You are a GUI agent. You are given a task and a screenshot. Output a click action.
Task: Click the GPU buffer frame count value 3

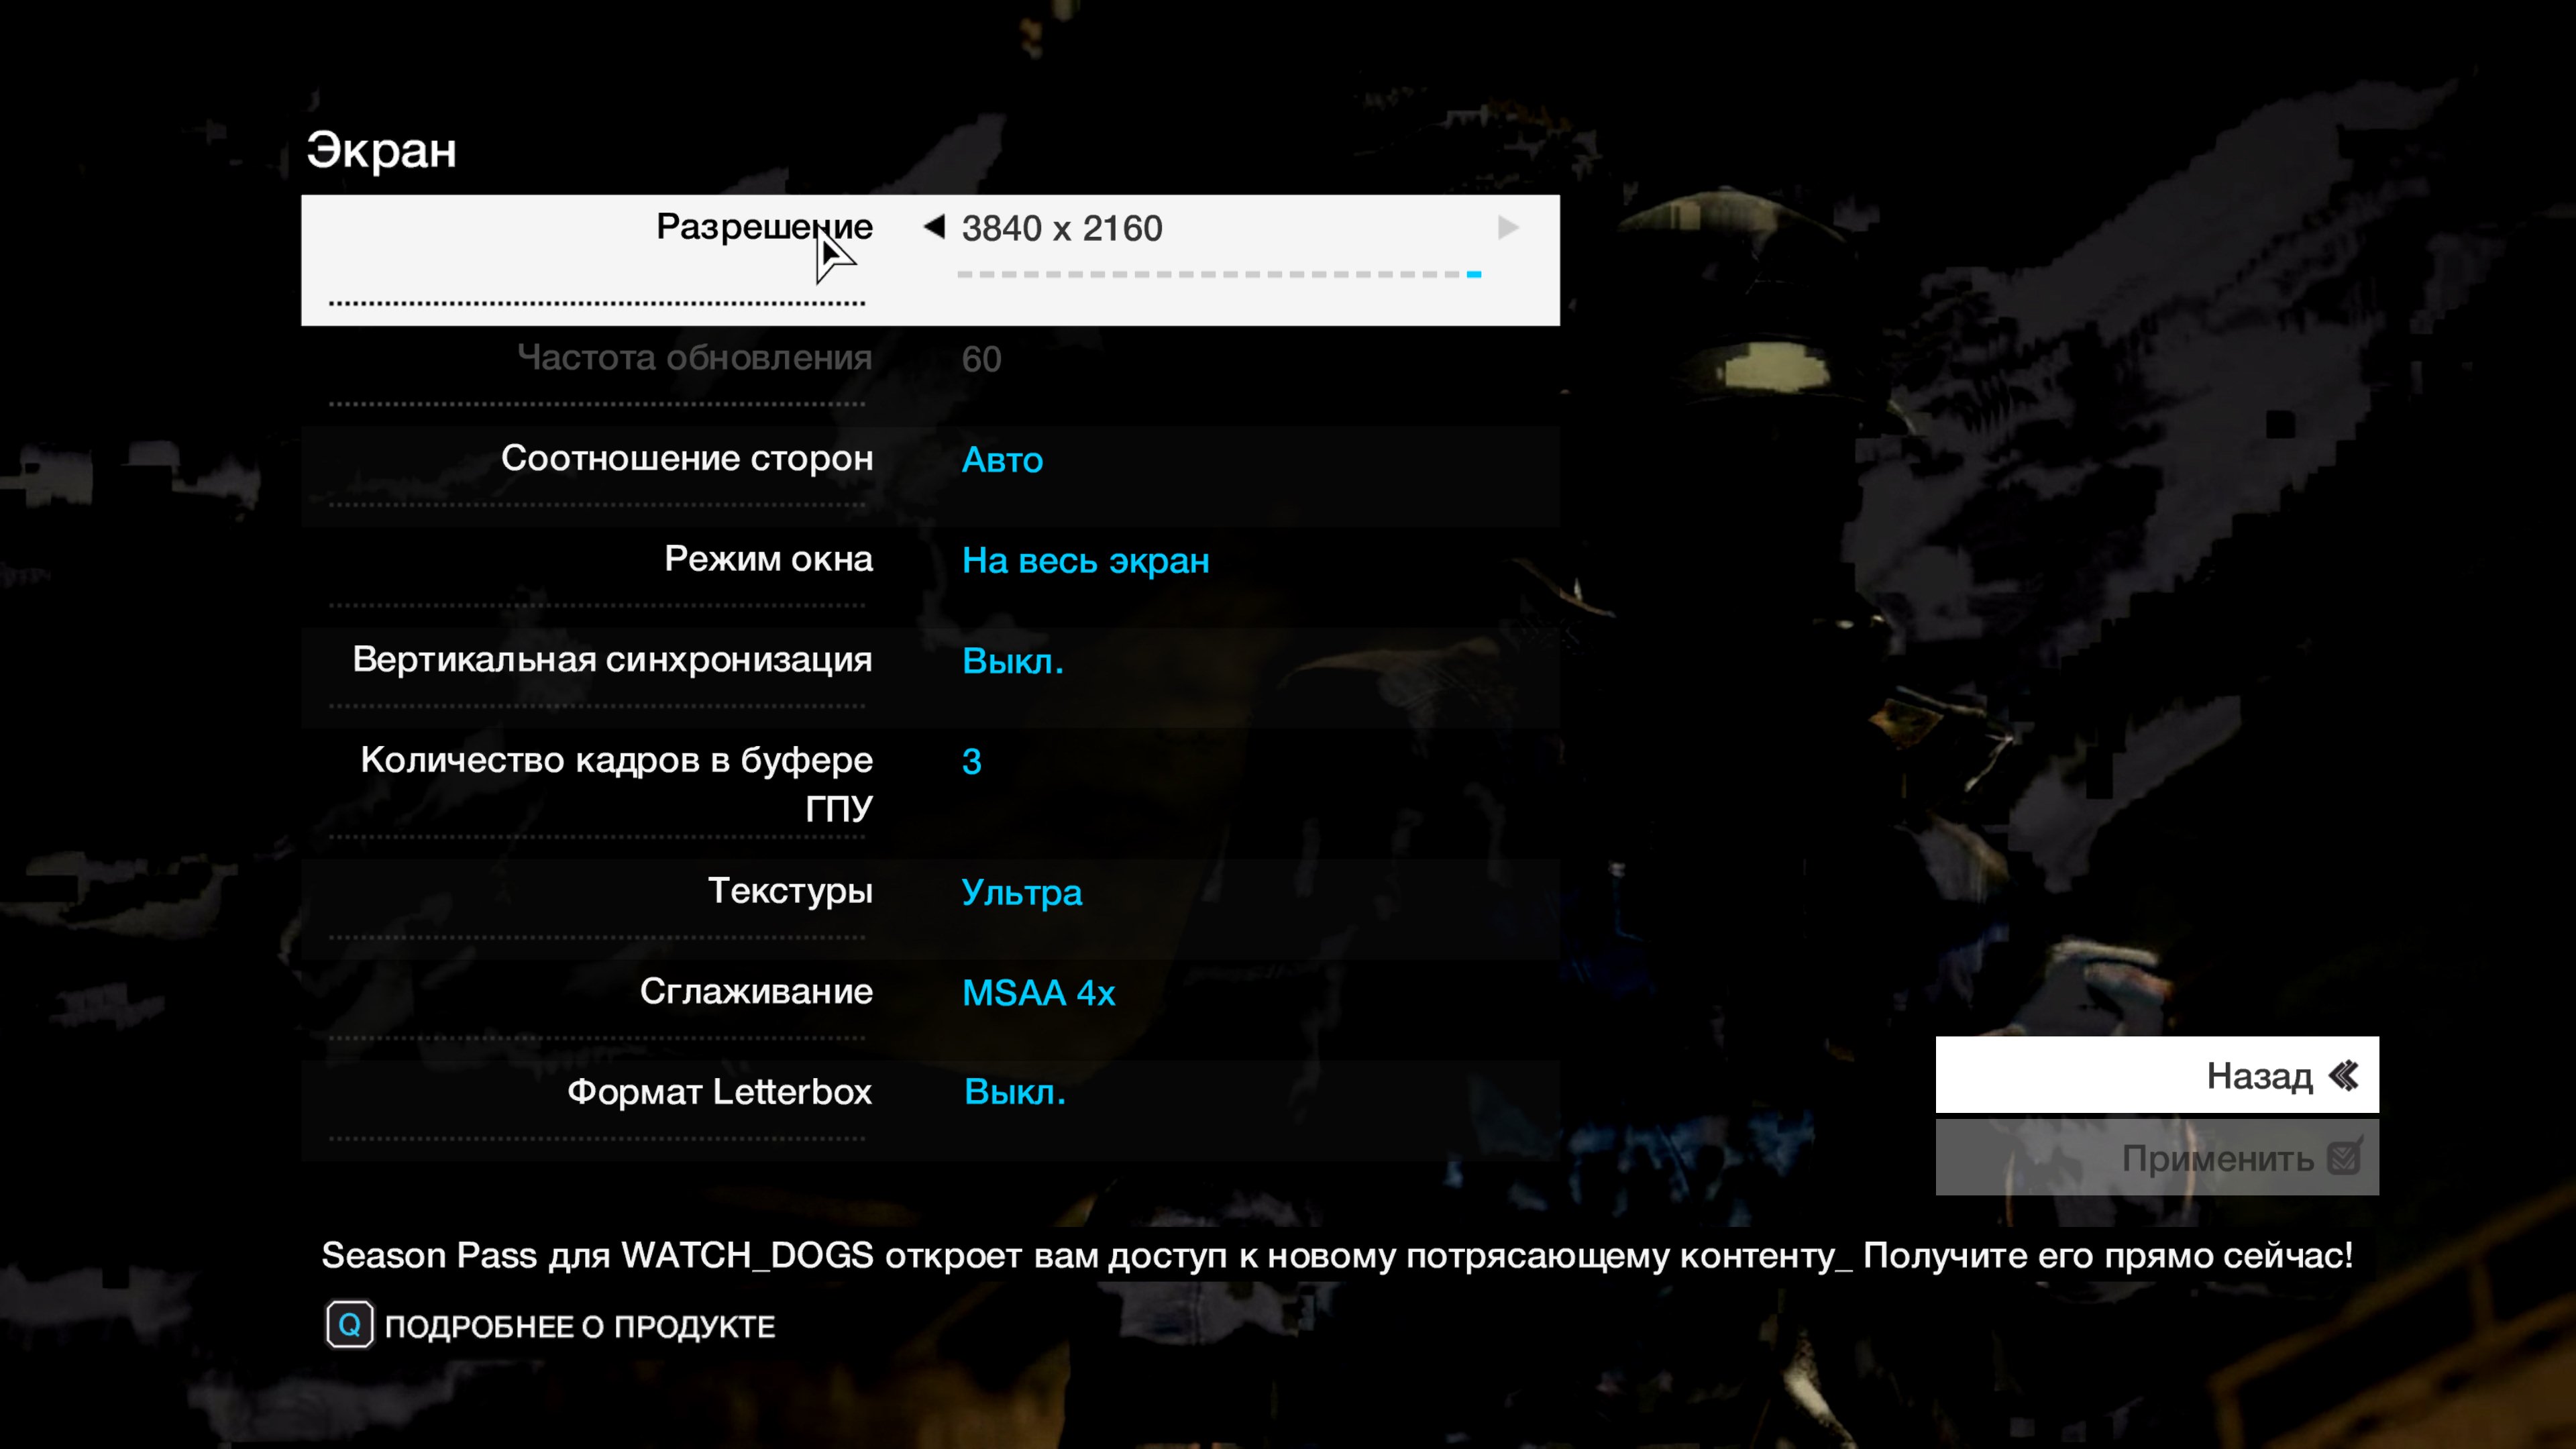click(x=971, y=762)
